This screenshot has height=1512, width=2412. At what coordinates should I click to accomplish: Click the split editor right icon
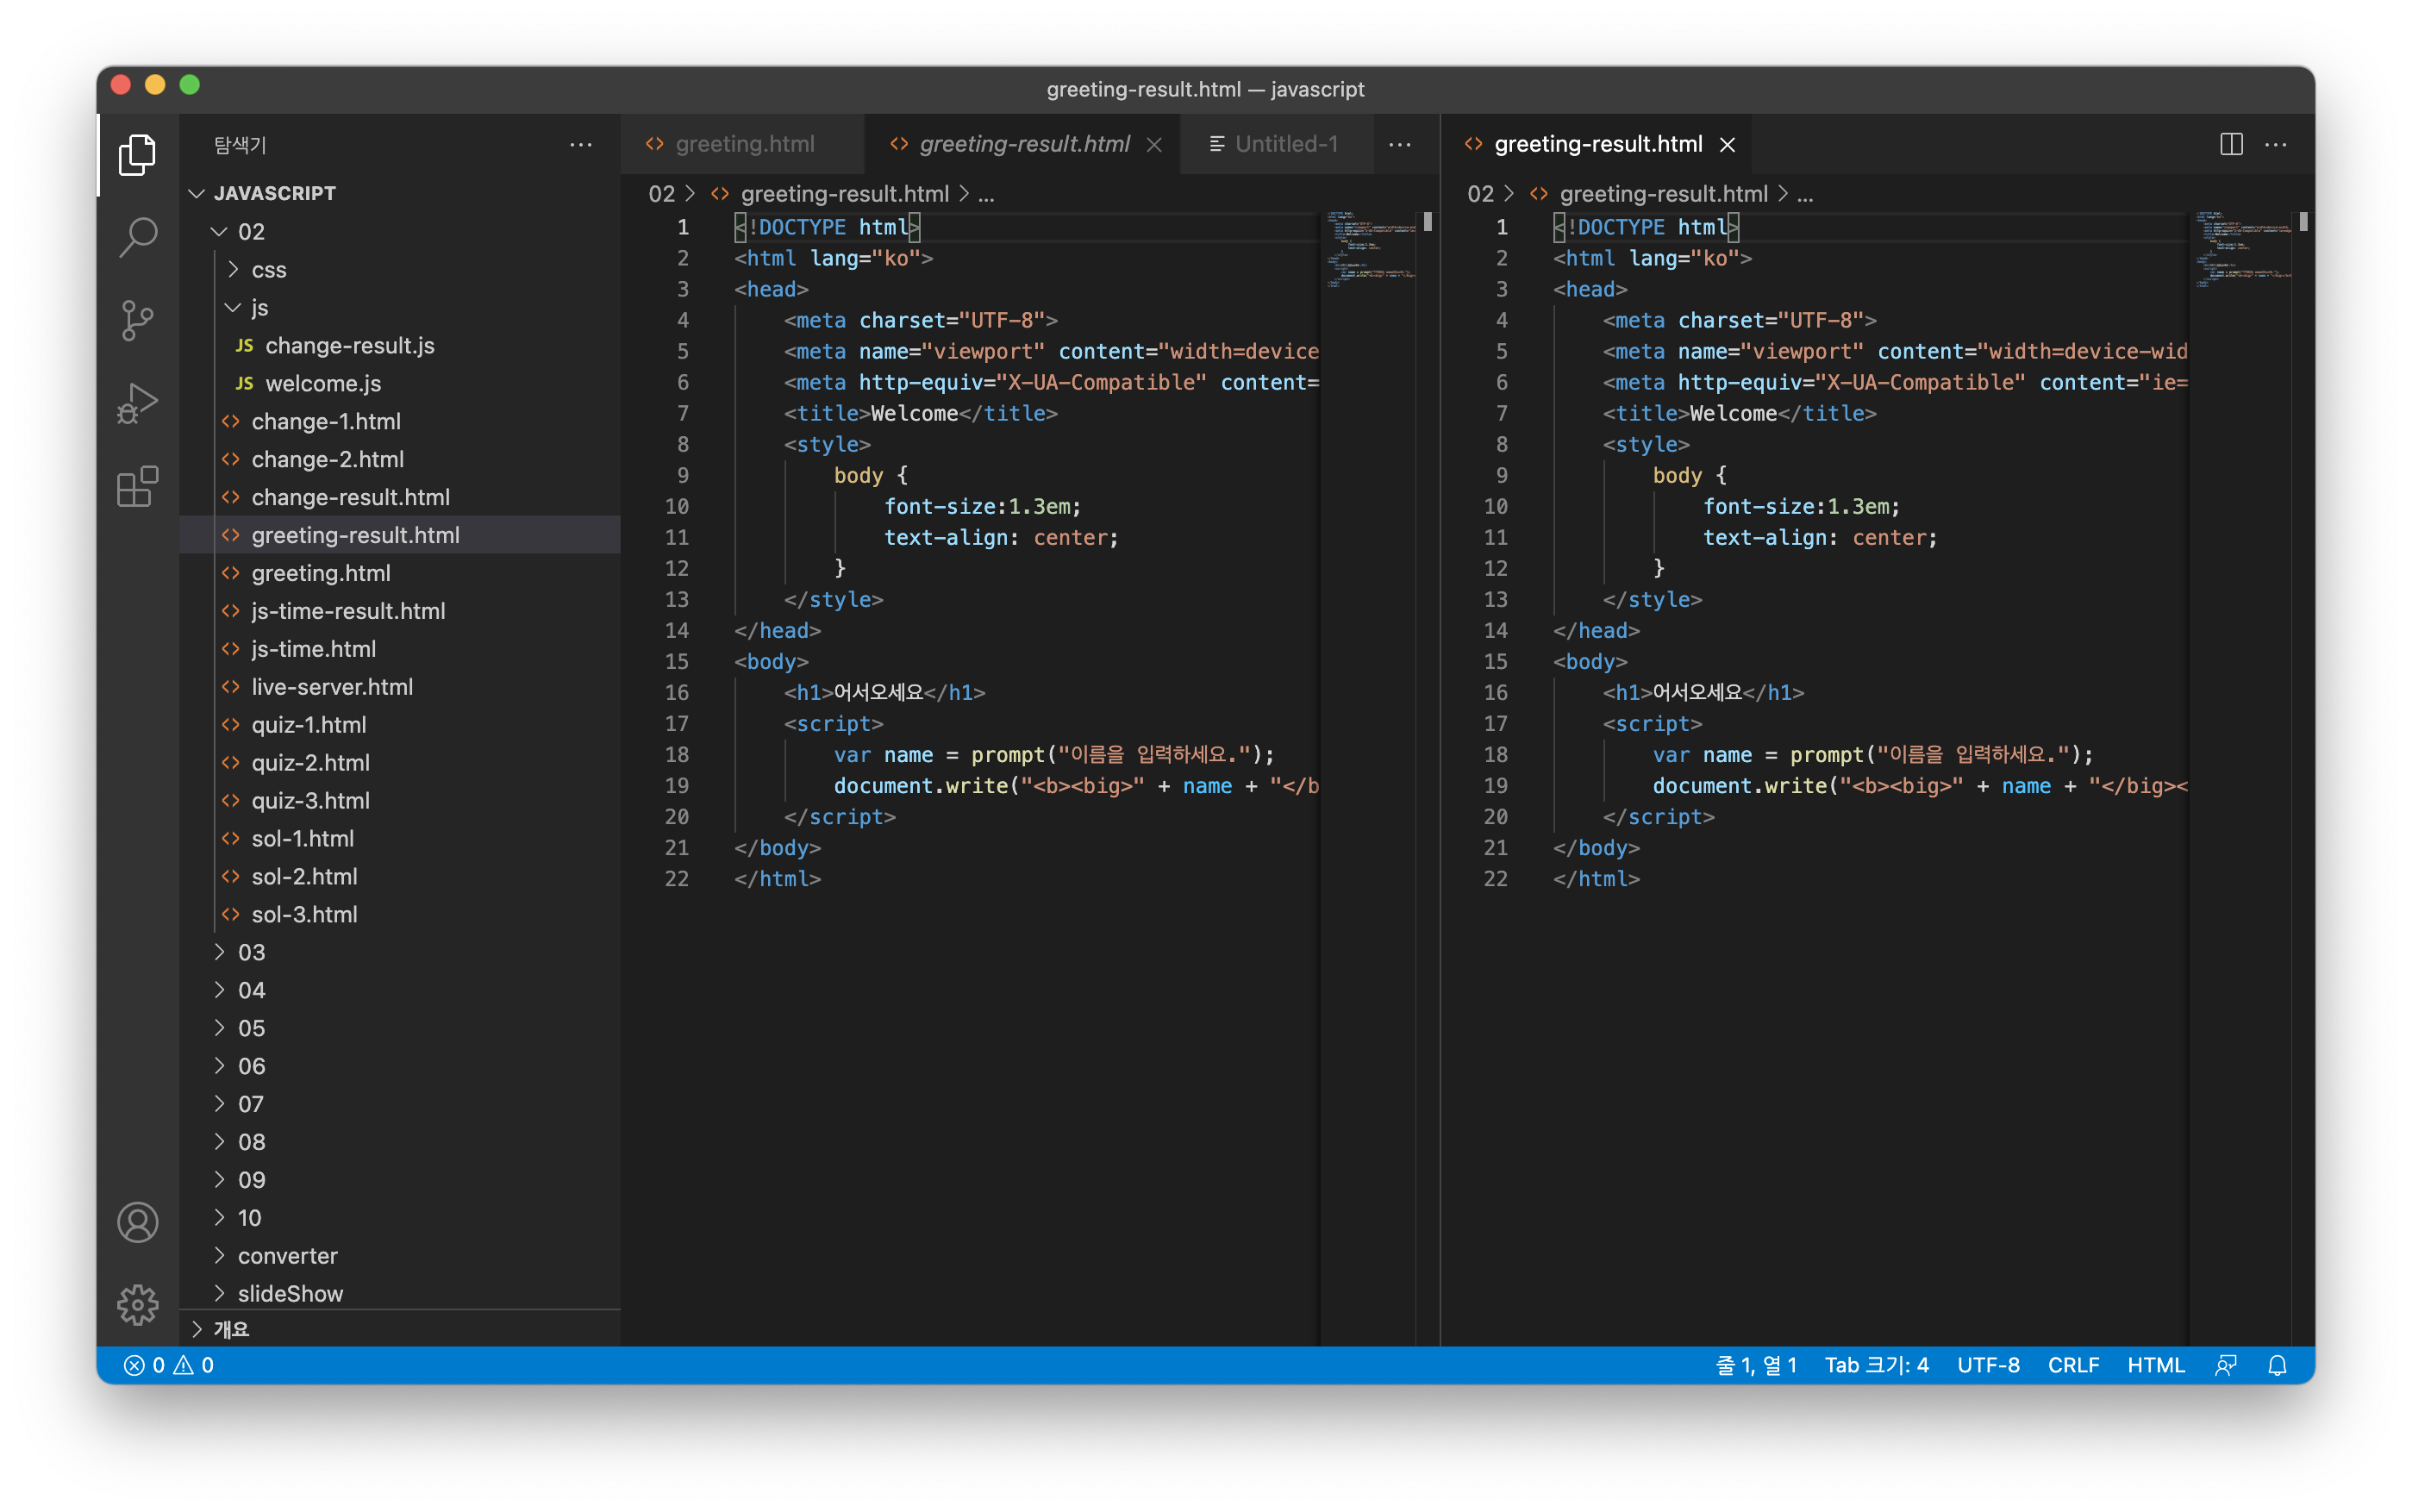[2231, 144]
